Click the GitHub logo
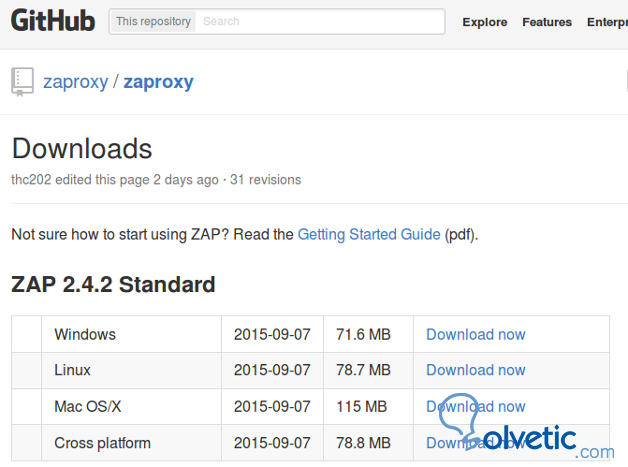The width and height of the screenshot is (628, 467). pos(53,21)
